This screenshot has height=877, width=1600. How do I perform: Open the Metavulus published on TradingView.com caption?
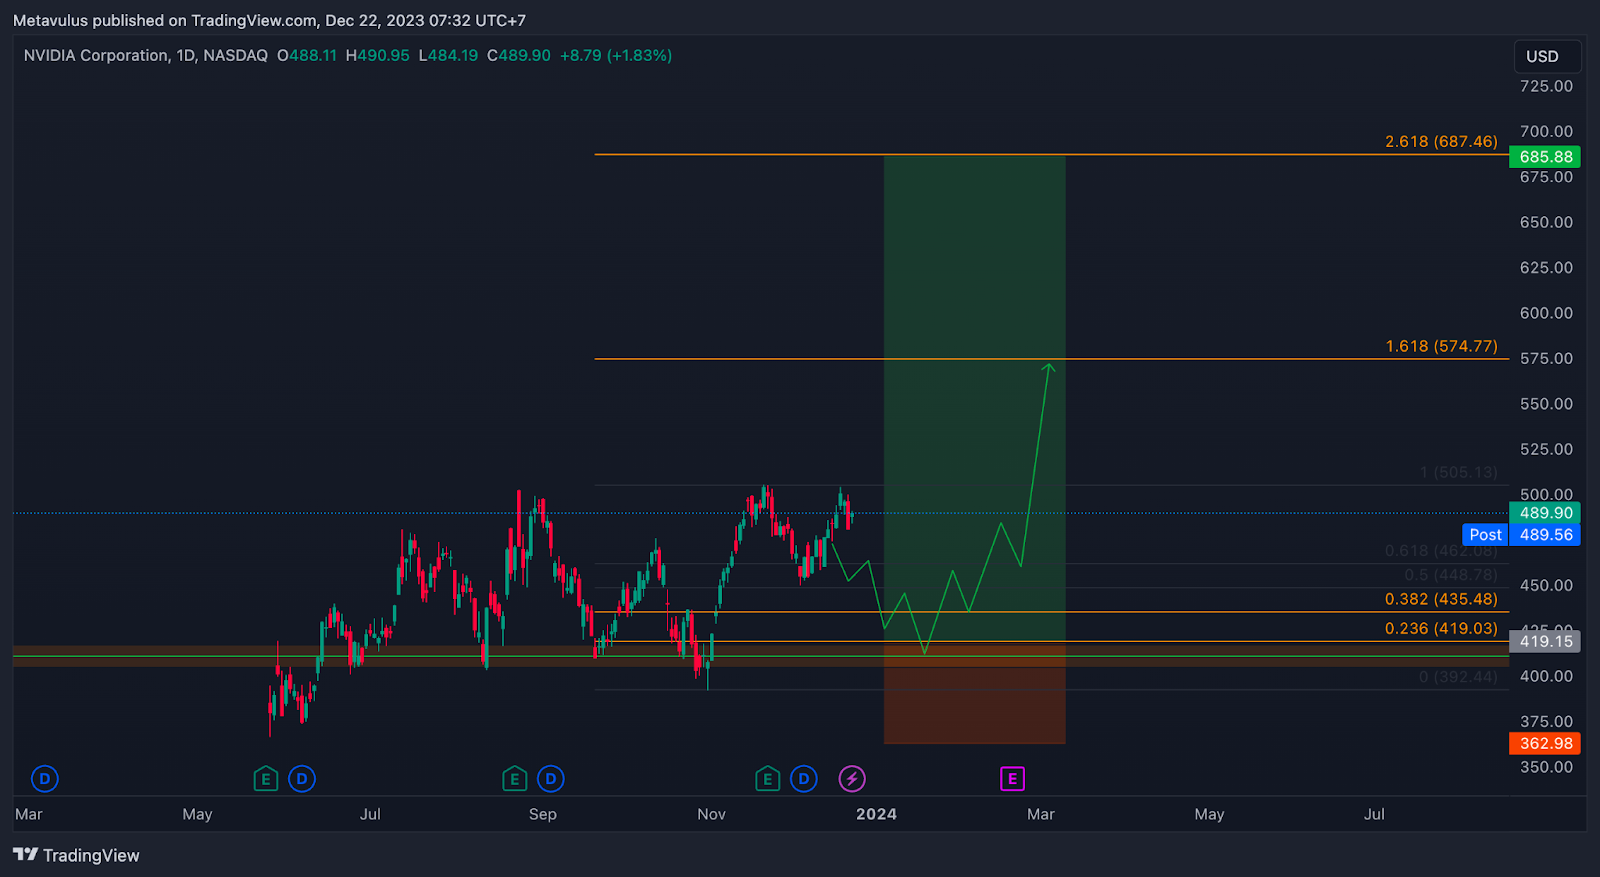pyautogui.click(x=269, y=20)
